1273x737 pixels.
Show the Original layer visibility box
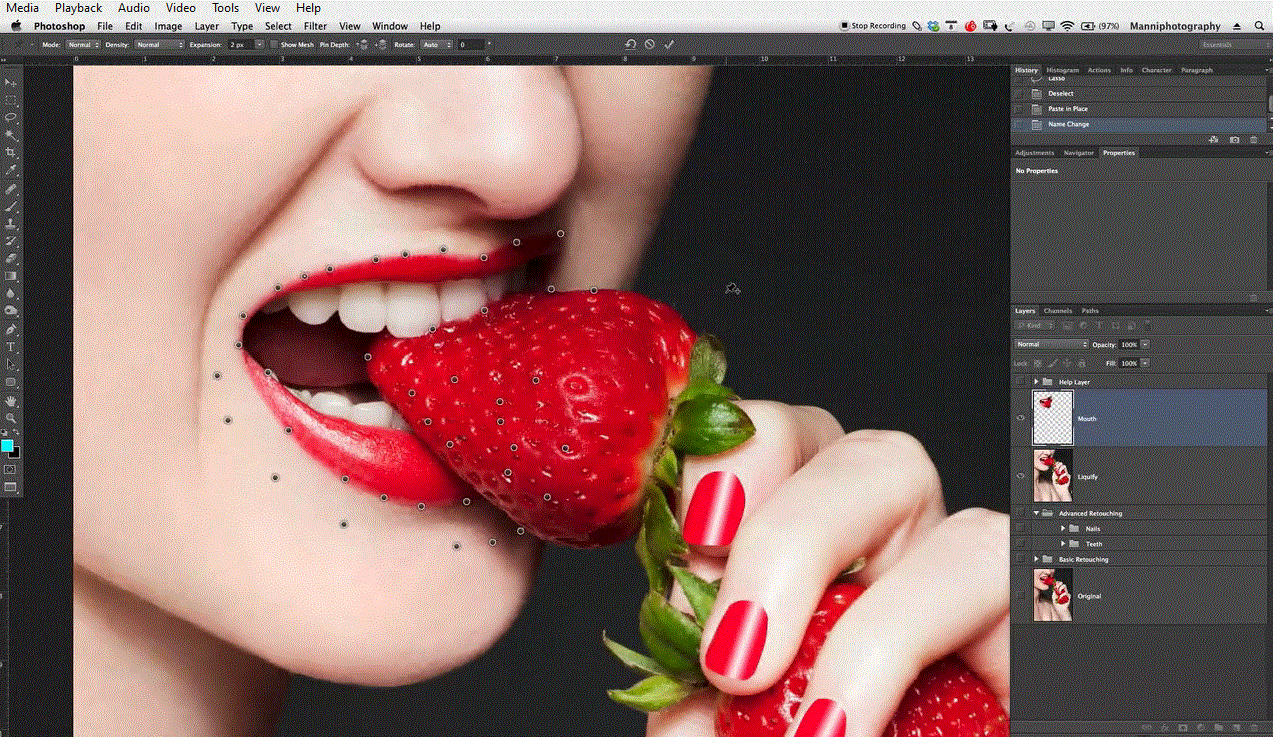(1021, 596)
